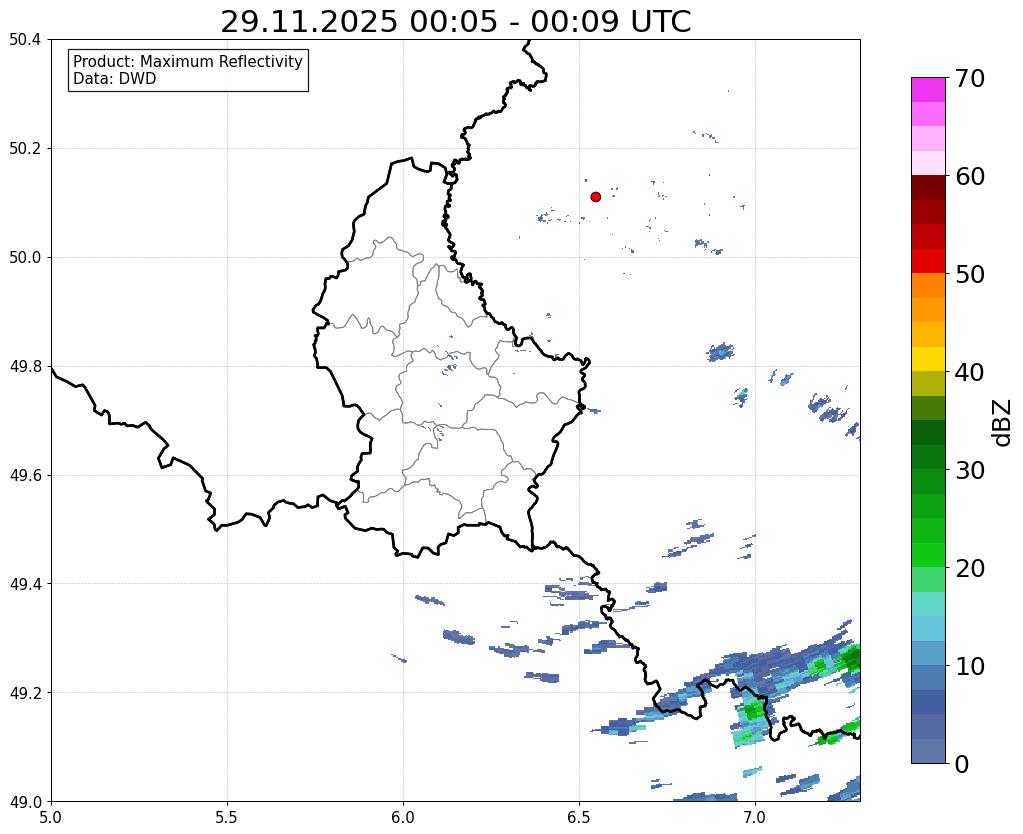This screenshot has width=1023, height=834.
Task: Click the yellow colorbar segment above 40
Action: point(928,360)
